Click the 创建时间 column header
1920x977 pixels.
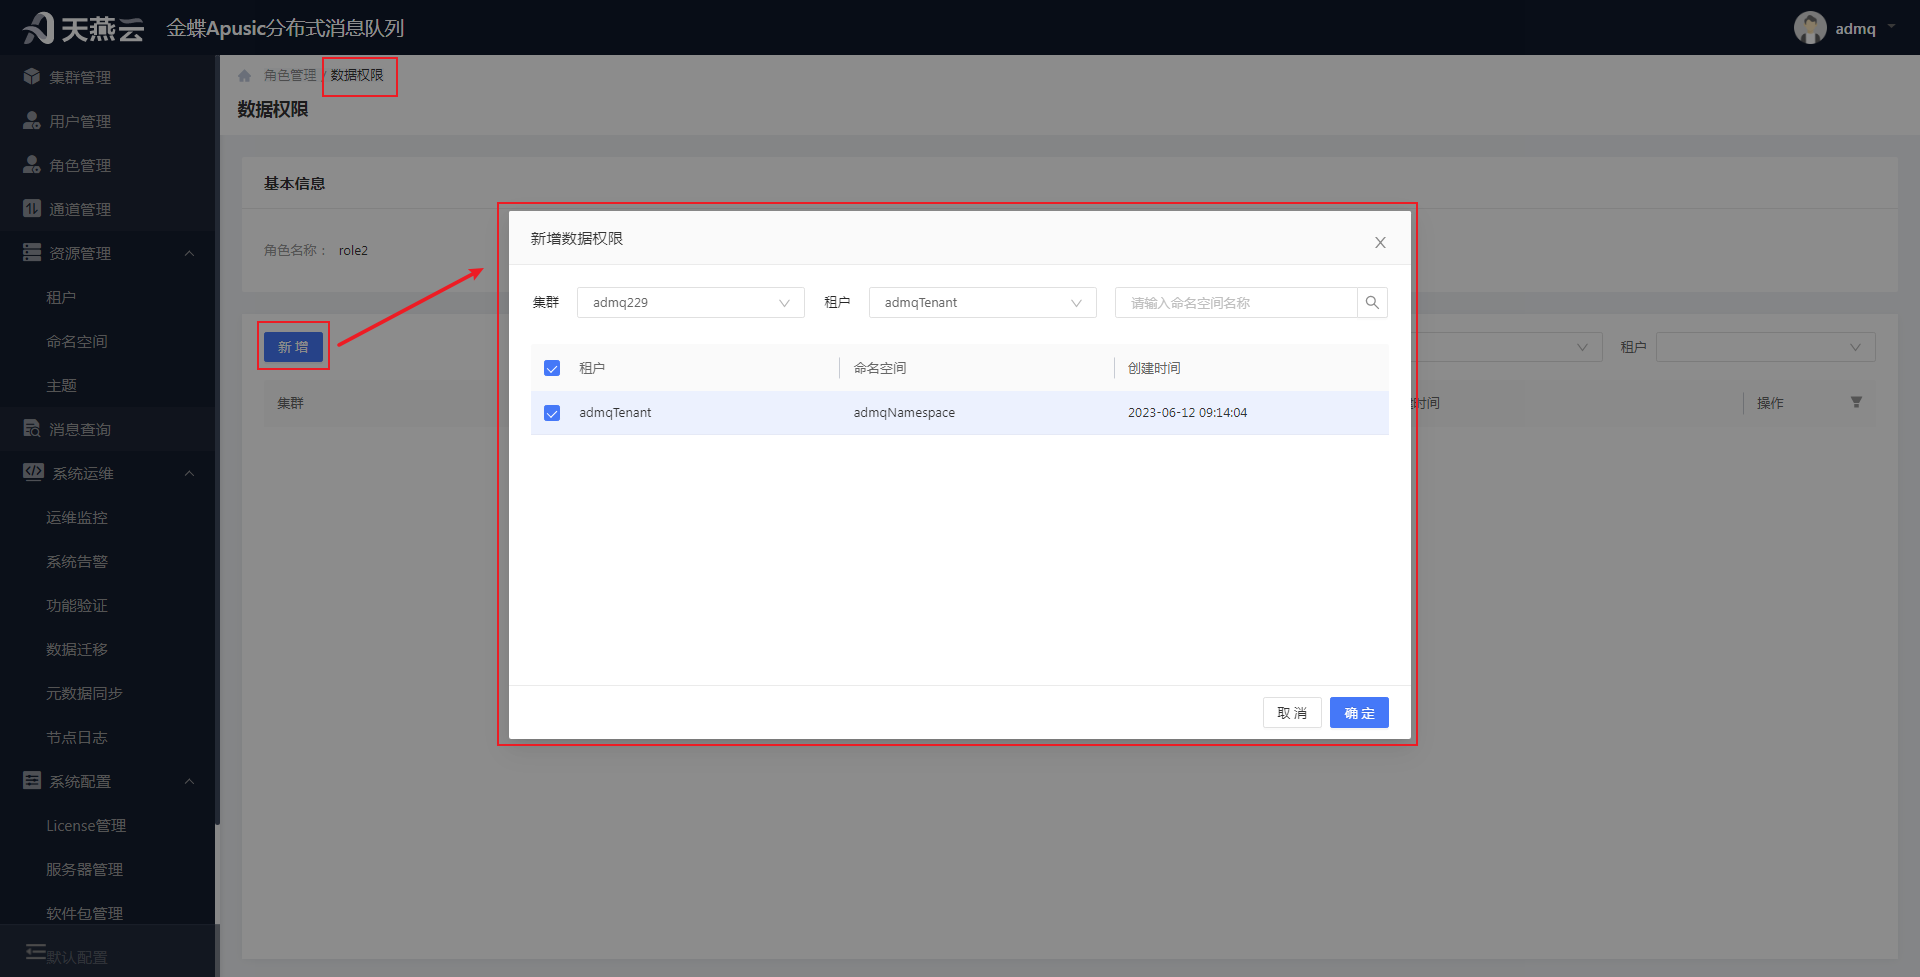[x=1154, y=369]
